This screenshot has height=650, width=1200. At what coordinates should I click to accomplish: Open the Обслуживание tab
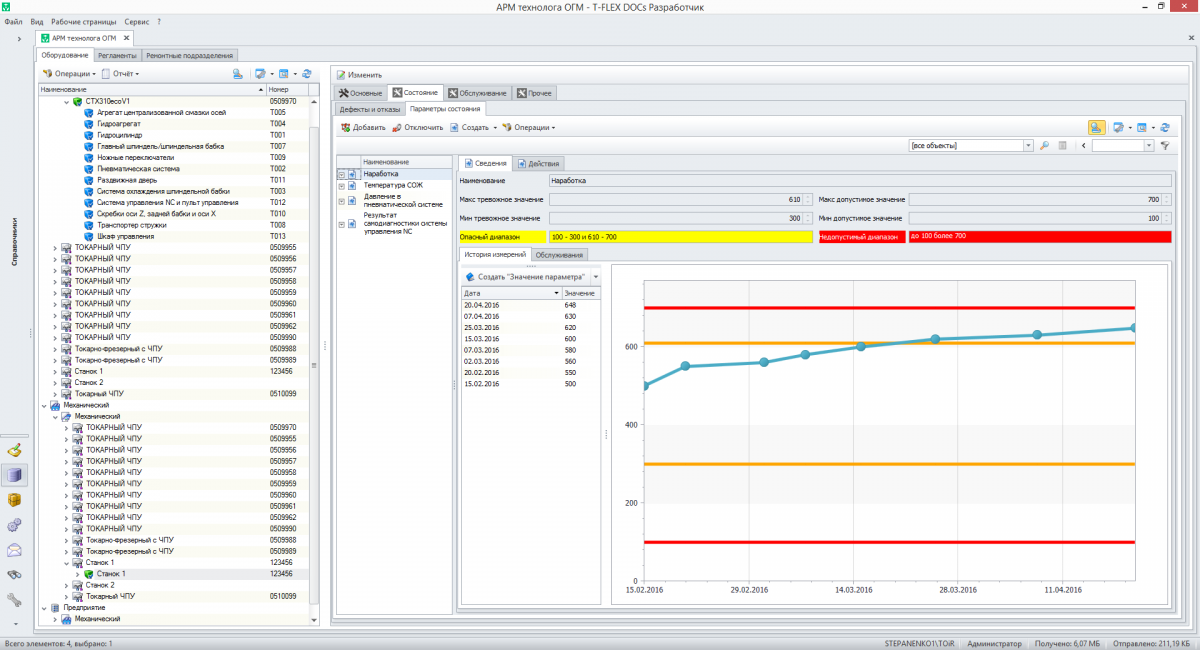[478, 93]
